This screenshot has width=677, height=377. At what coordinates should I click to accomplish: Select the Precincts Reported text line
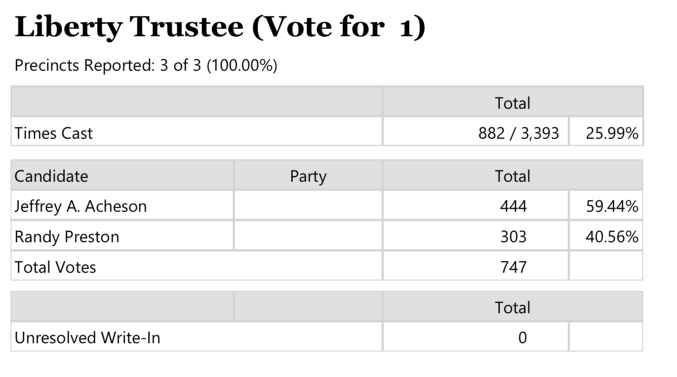click(146, 66)
